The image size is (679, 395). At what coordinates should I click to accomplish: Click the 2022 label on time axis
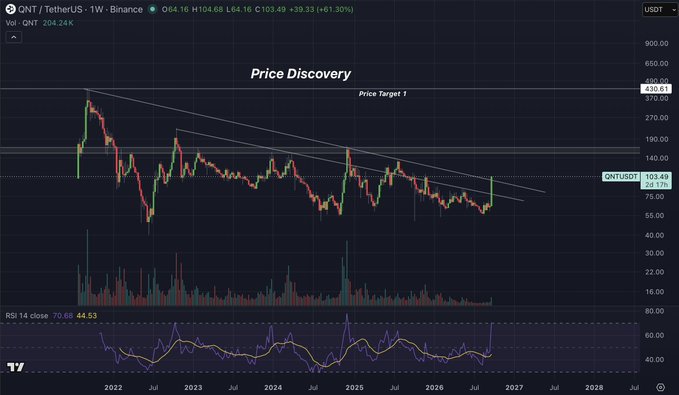coord(113,388)
